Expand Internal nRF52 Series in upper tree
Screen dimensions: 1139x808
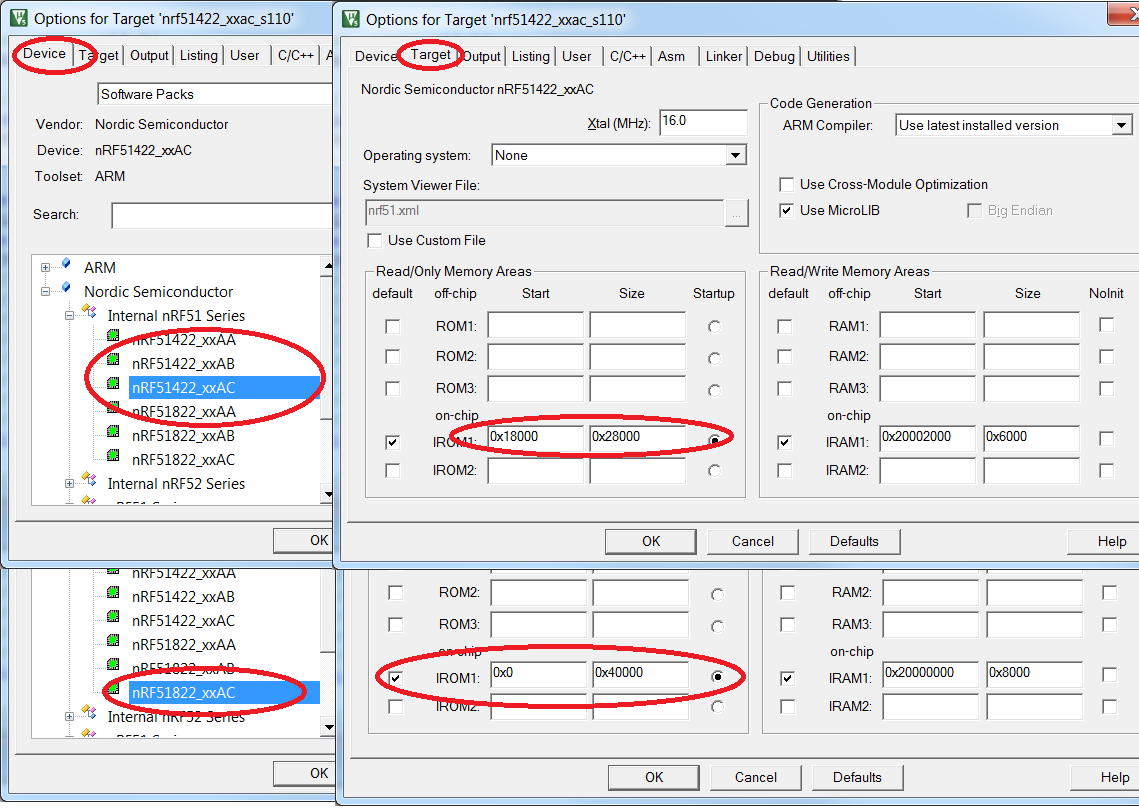click(x=69, y=483)
